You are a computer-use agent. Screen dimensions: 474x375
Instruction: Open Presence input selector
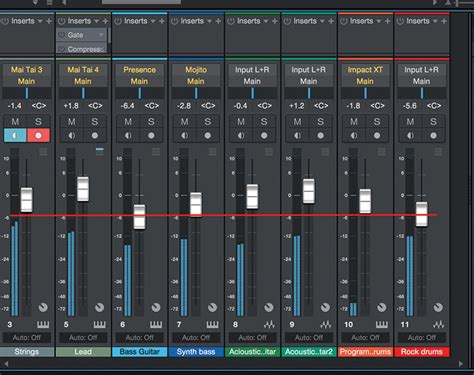[139, 70]
